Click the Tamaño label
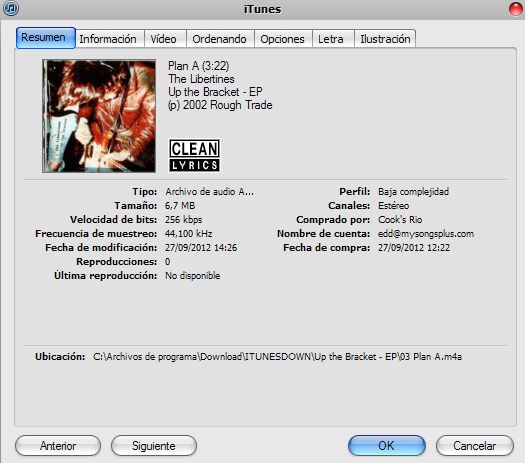This screenshot has width=525, height=463. point(136,206)
